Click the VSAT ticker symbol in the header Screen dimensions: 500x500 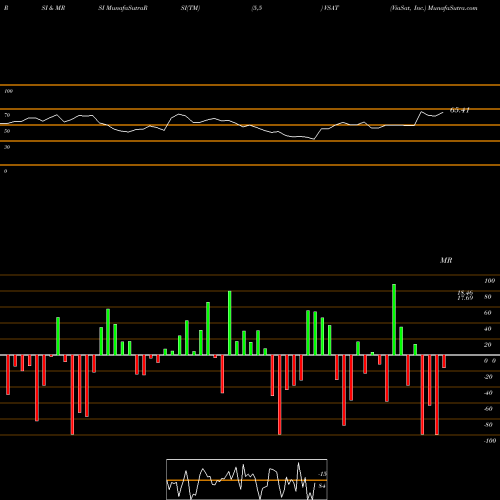tap(330, 8)
